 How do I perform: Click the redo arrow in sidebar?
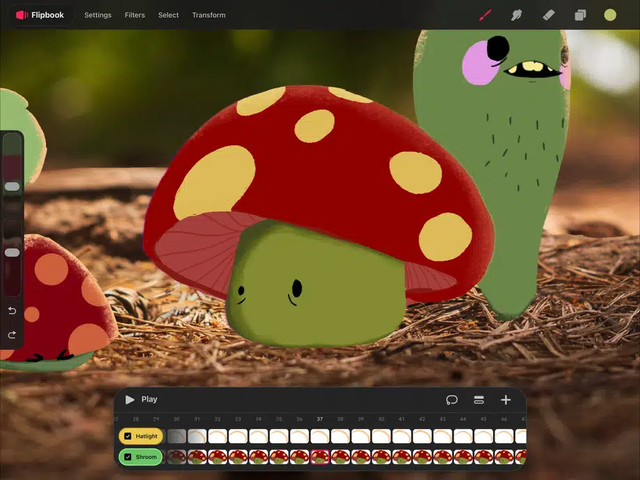click(x=12, y=334)
